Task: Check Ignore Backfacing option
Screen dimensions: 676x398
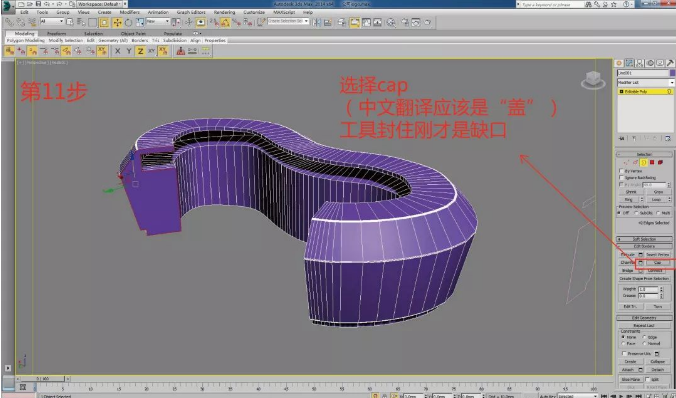Action: [622, 177]
